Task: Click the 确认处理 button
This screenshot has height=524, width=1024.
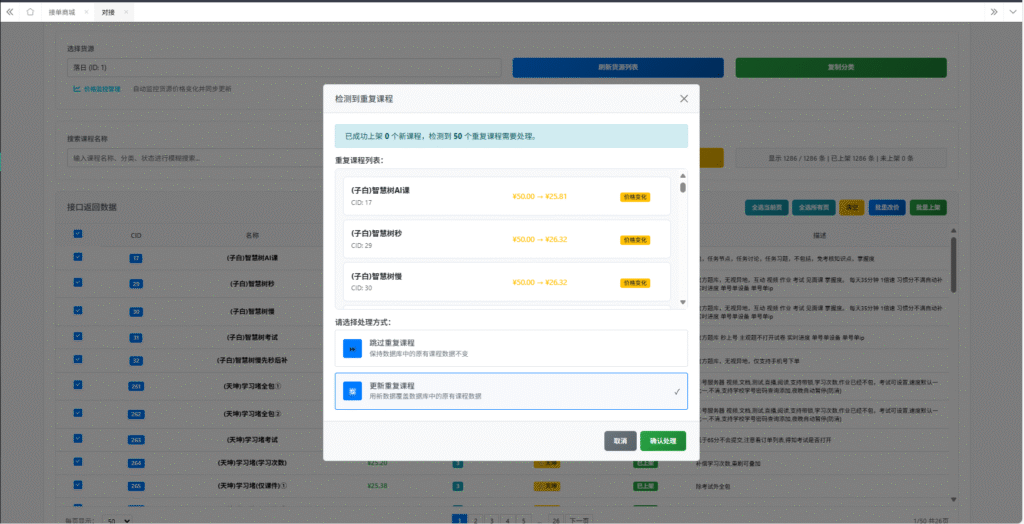Action: click(x=662, y=441)
